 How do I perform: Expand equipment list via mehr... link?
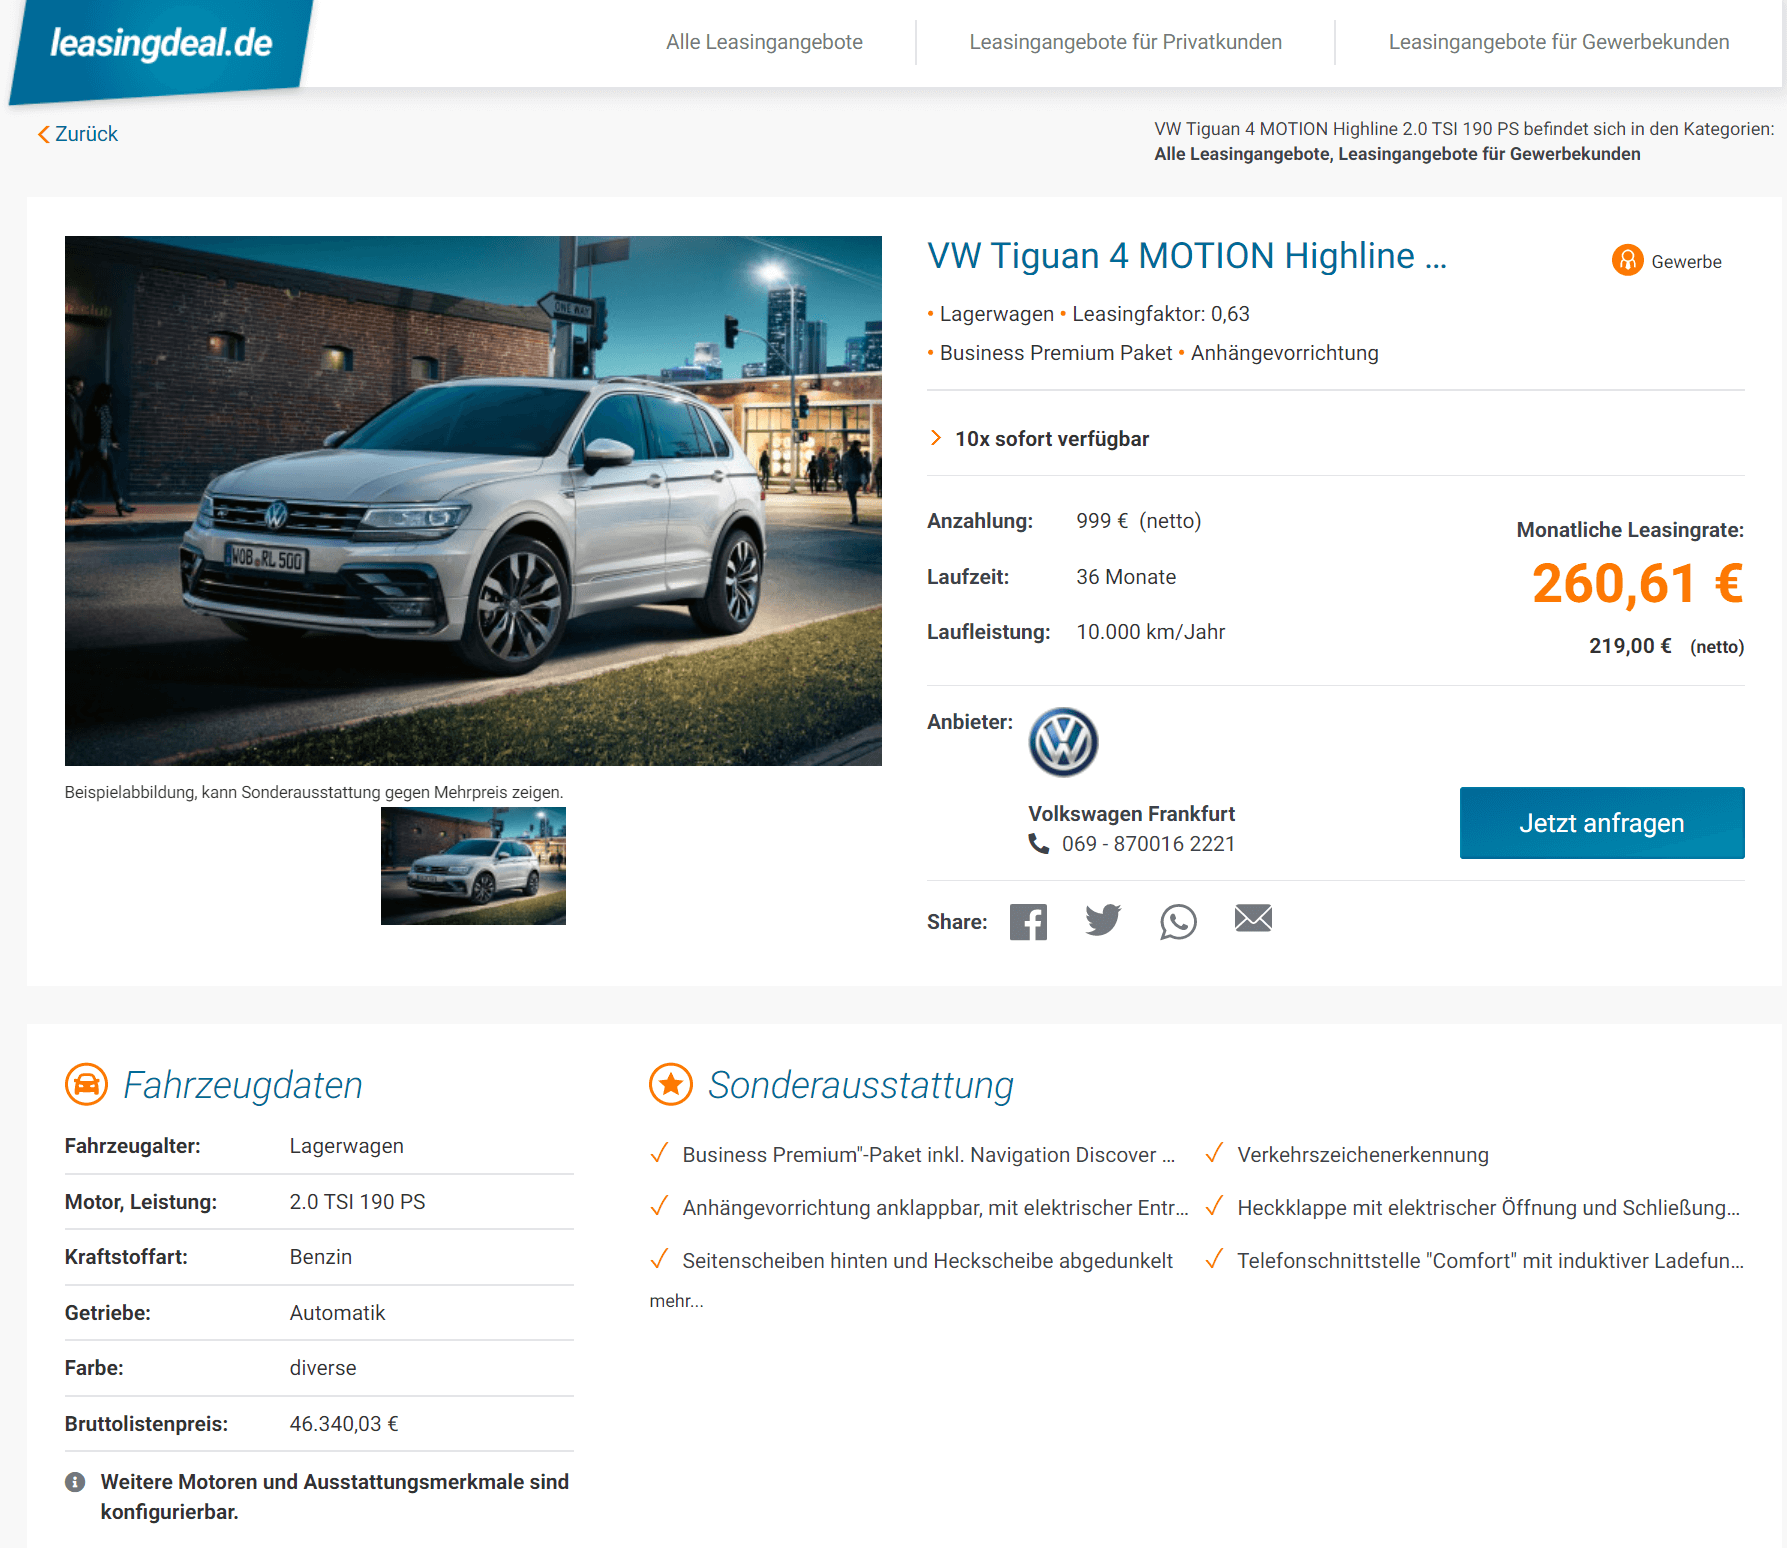(676, 1301)
